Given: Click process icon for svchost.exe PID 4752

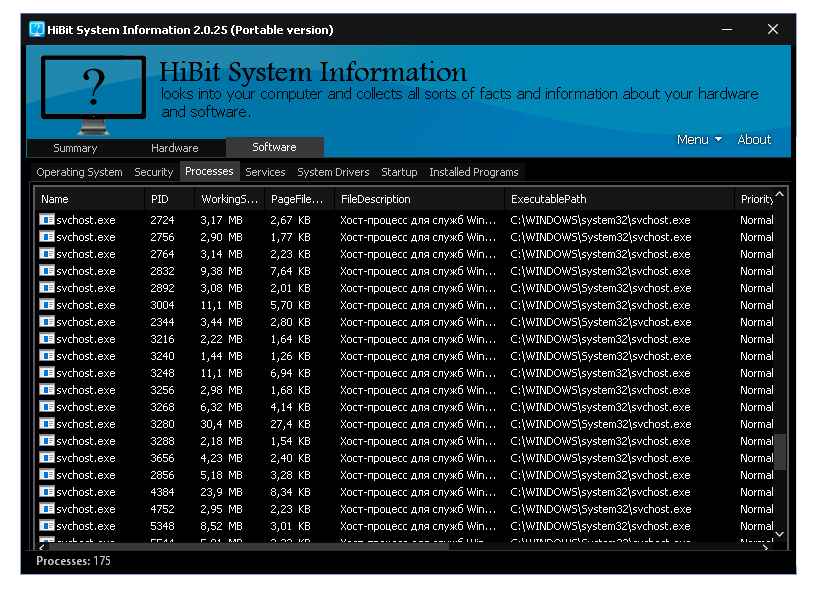Looking at the screenshot, I should [47, 509].
